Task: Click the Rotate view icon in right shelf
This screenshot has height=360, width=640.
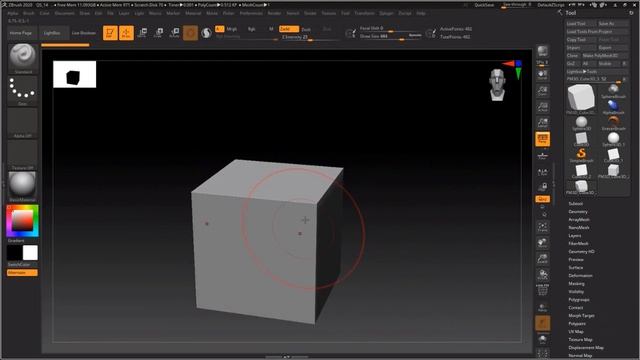Action: coord(542,275)
